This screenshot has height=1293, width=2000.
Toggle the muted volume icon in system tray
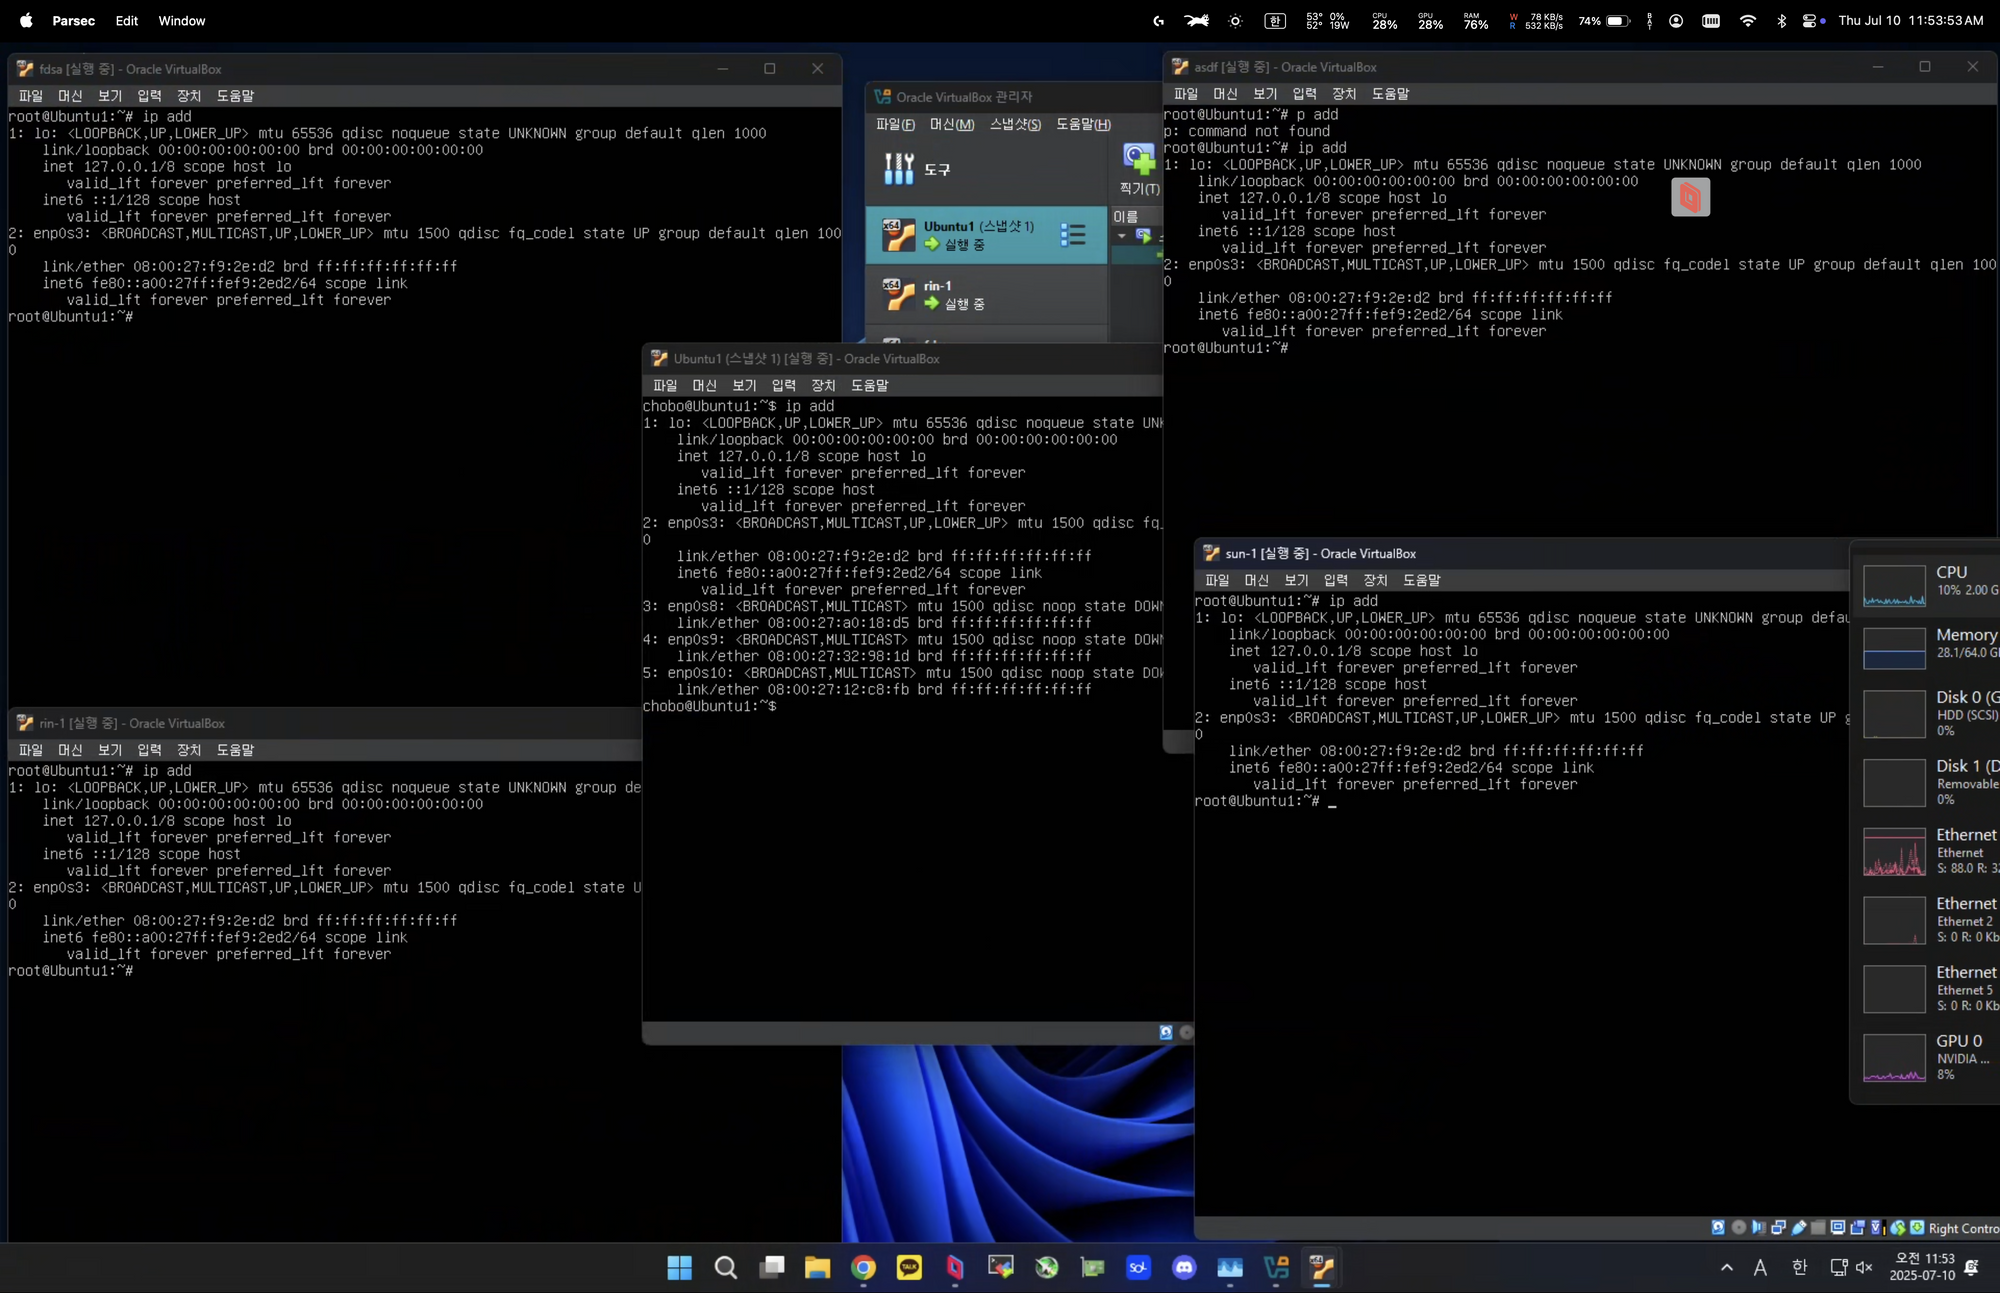coord(1864,1267)
